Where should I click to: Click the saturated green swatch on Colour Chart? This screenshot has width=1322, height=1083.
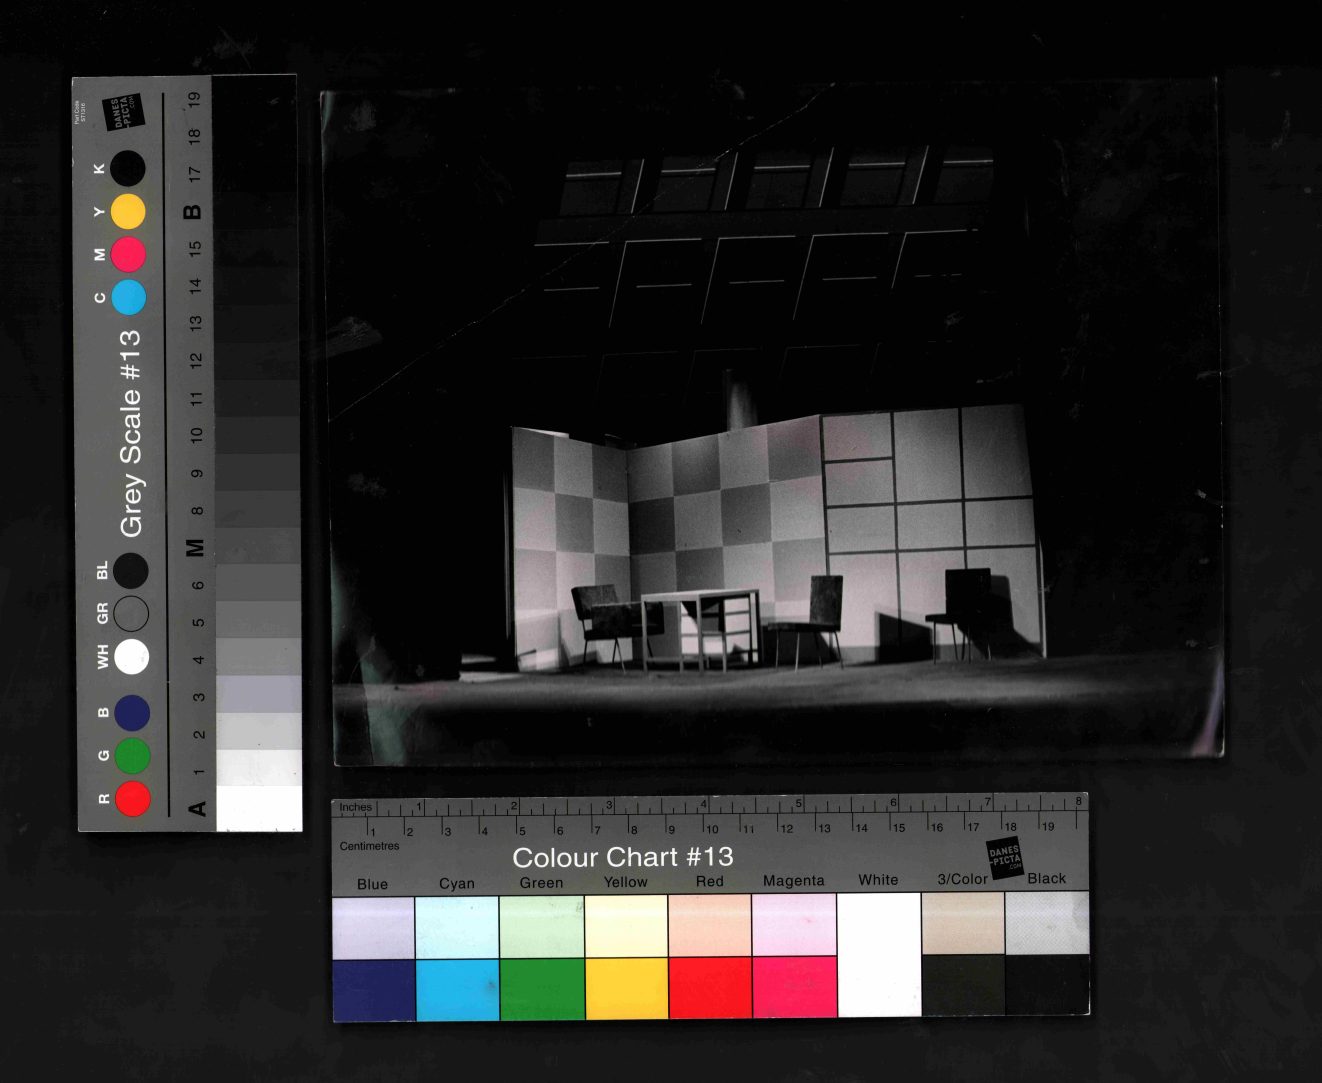point(541,989)
